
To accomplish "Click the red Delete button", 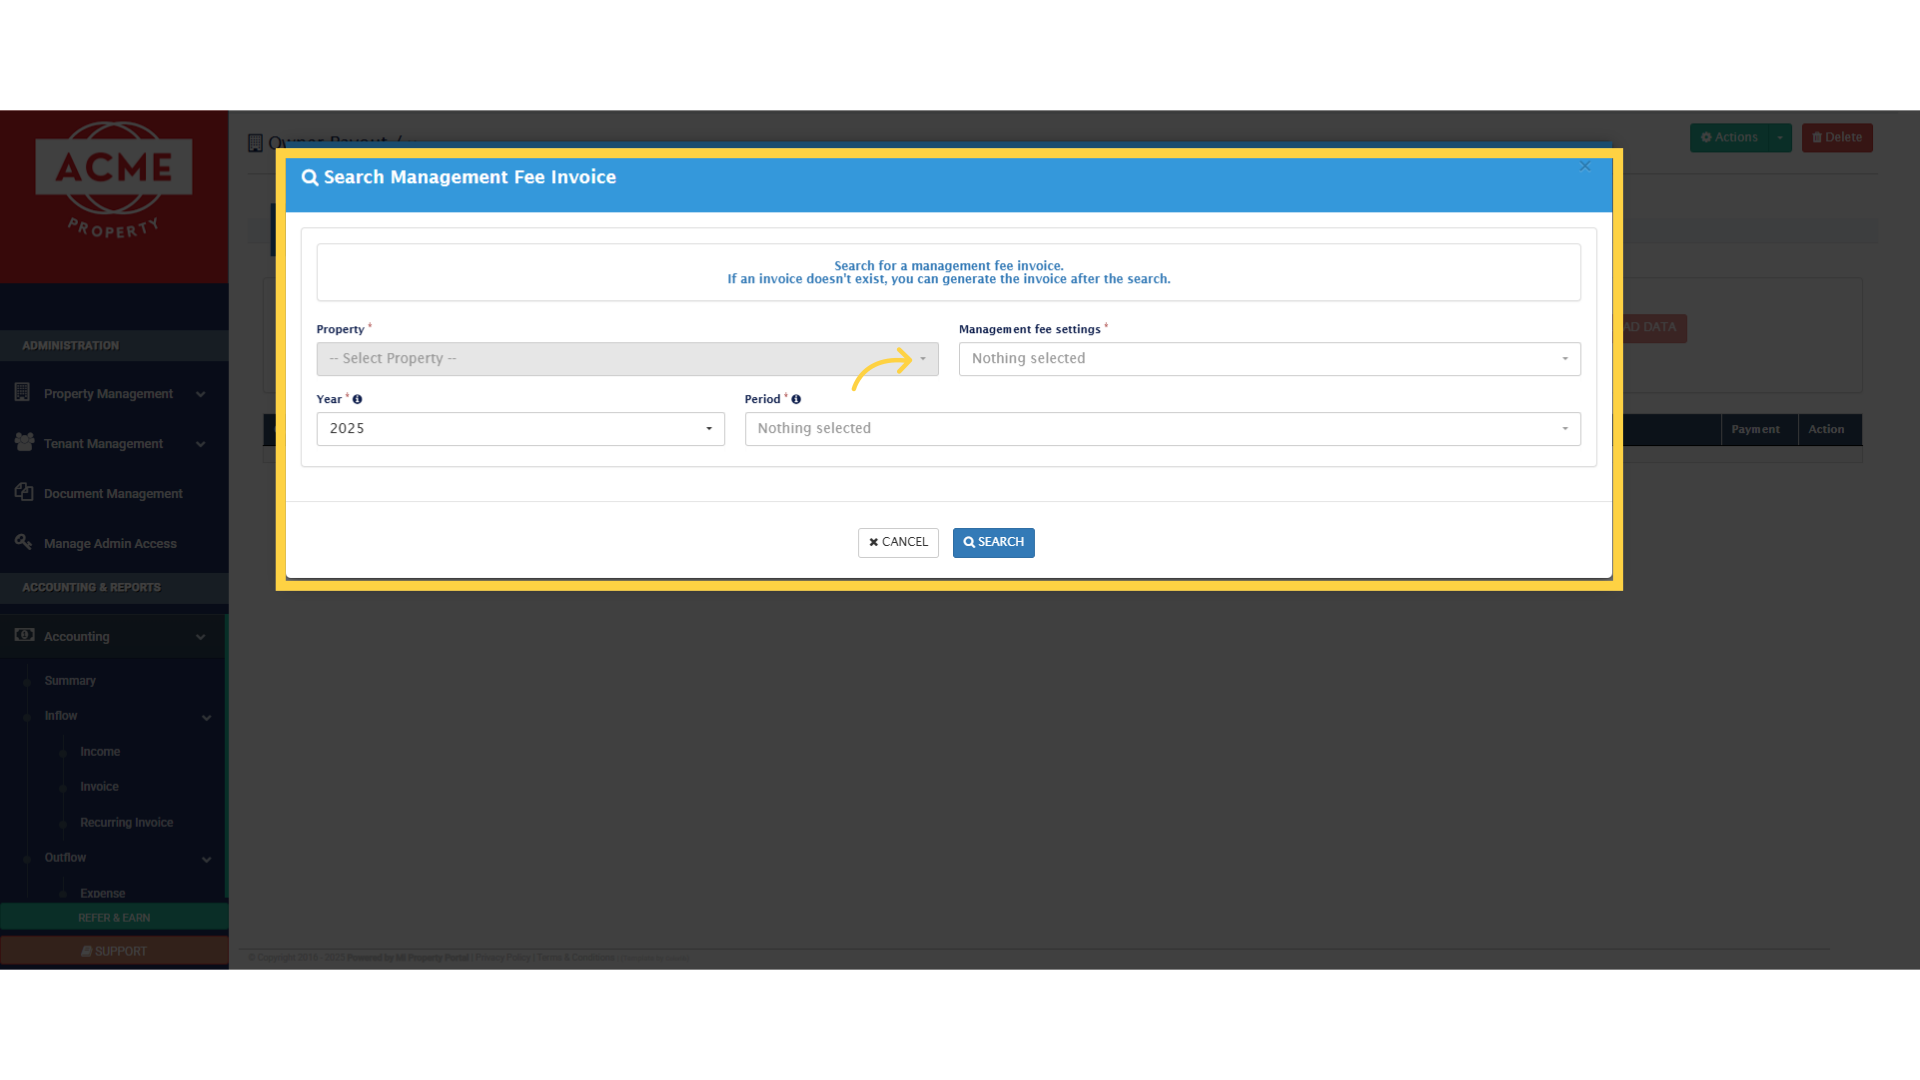I will tap(1837, 138).
